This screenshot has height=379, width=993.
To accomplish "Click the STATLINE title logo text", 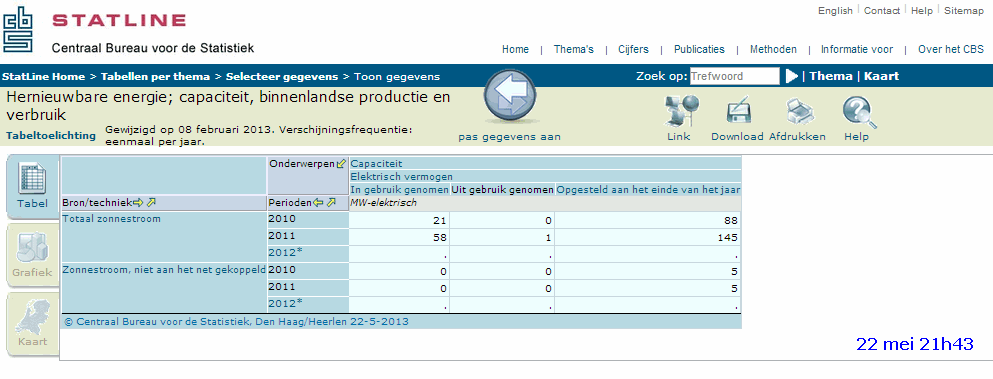I will pos(119,20).
